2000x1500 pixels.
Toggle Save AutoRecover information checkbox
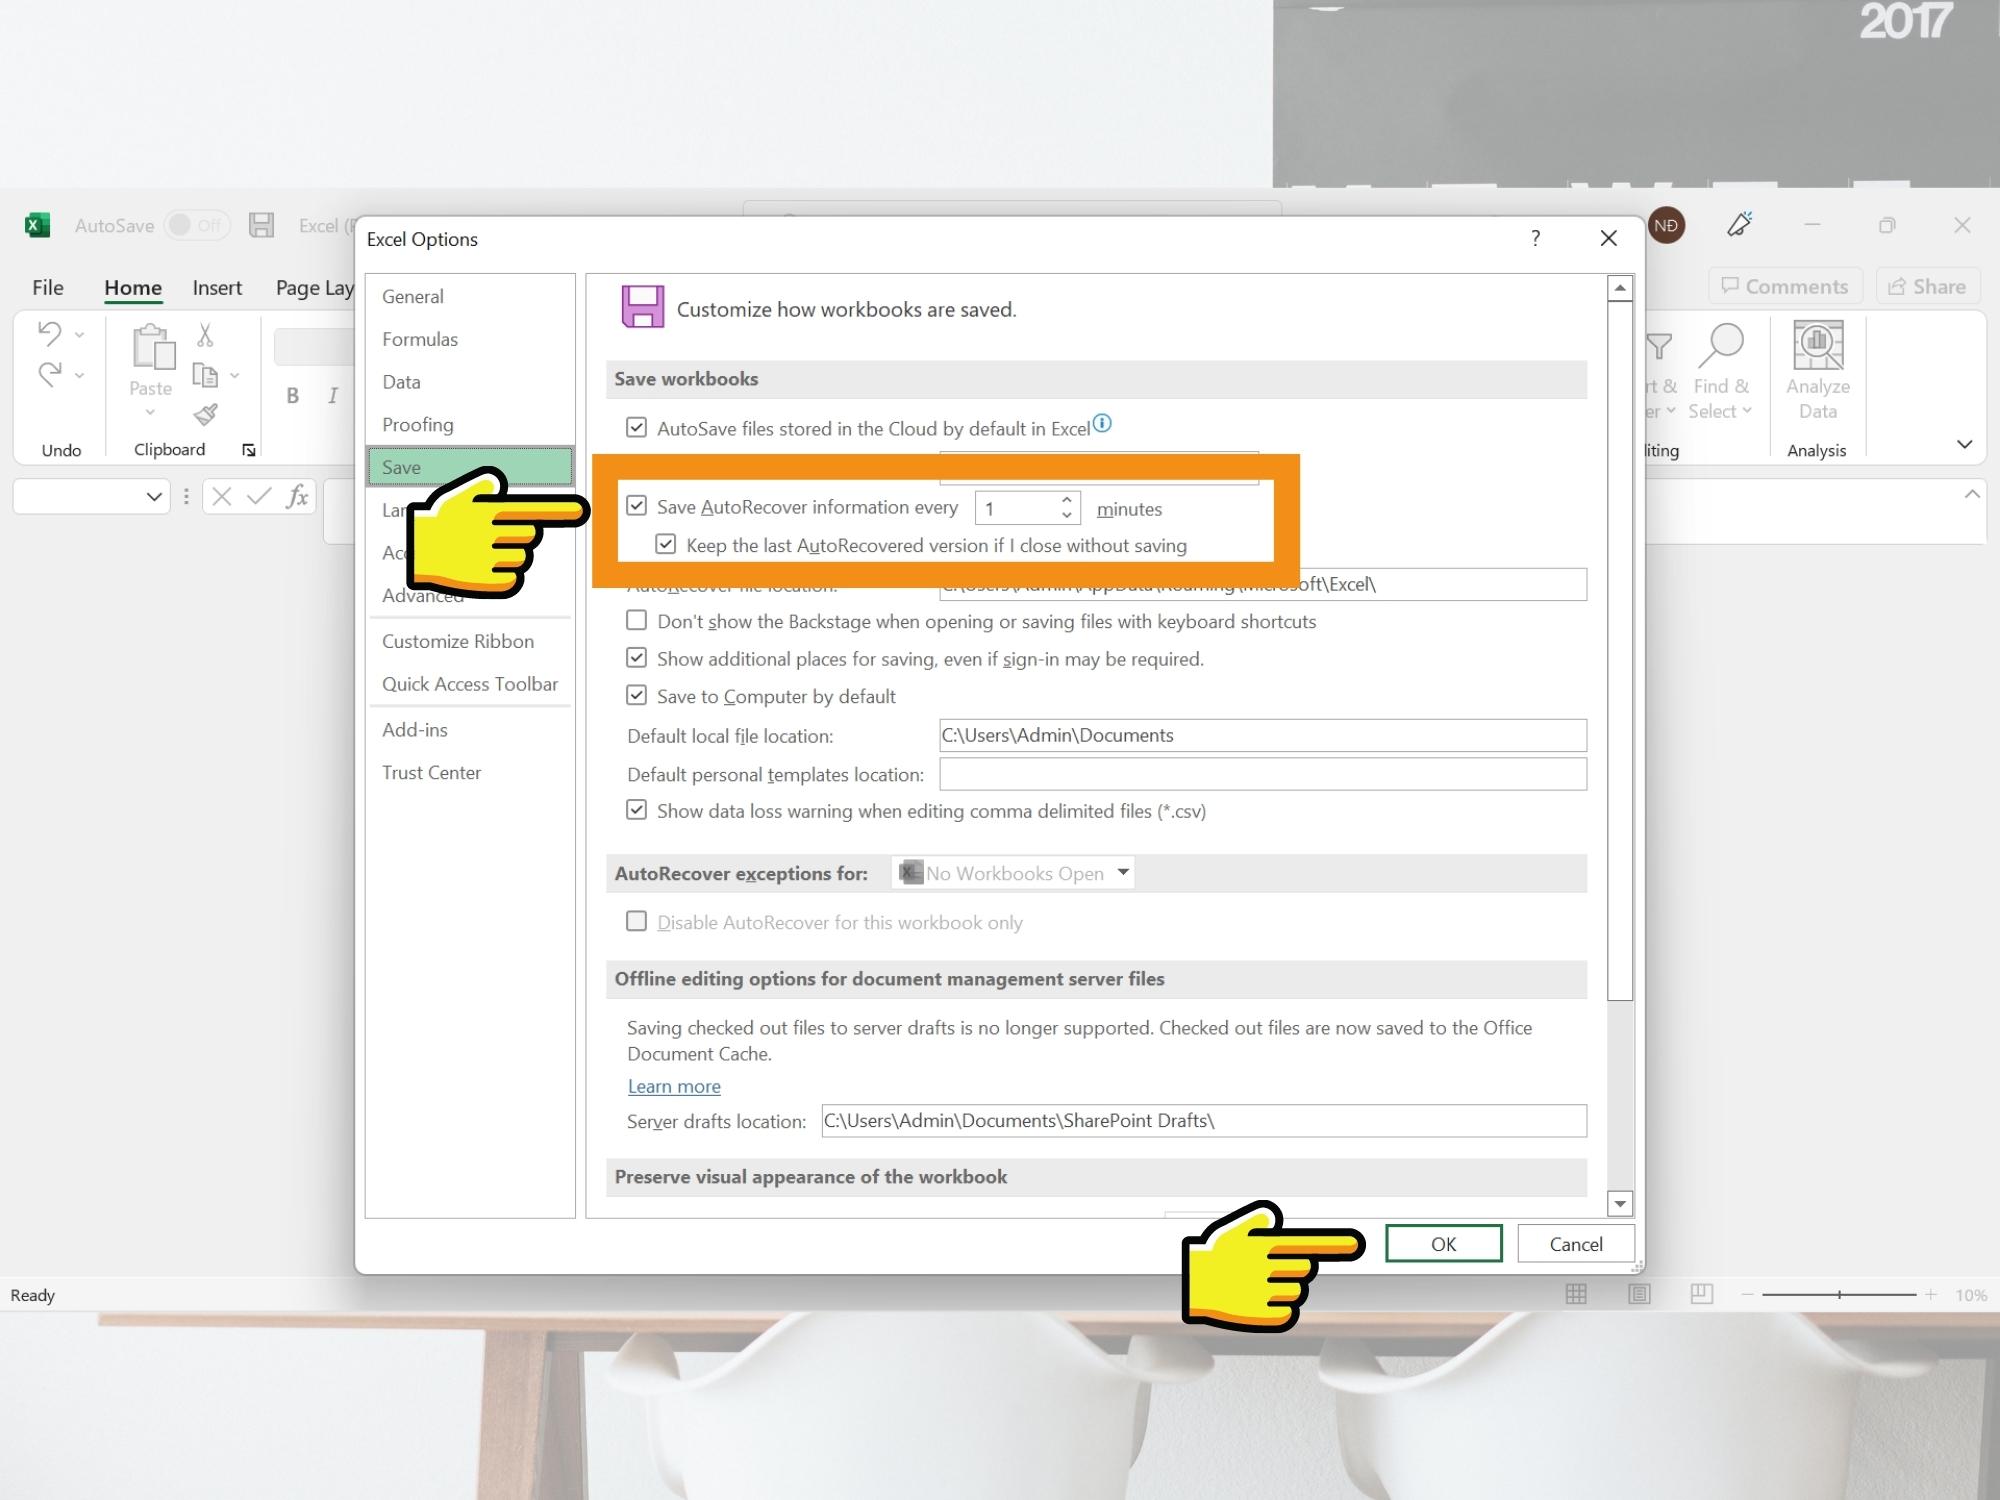point(636,507)
